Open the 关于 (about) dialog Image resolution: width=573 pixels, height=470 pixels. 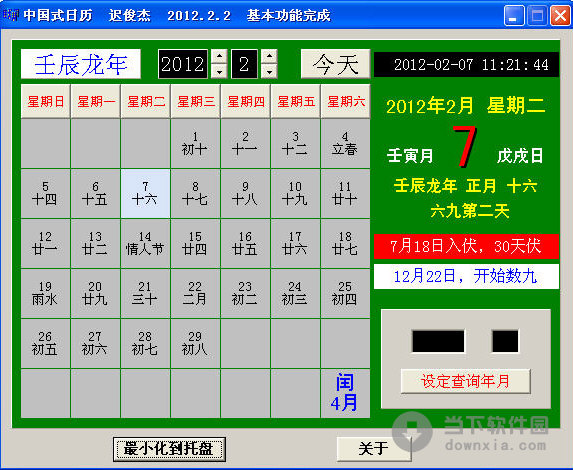tap(374, 449)
